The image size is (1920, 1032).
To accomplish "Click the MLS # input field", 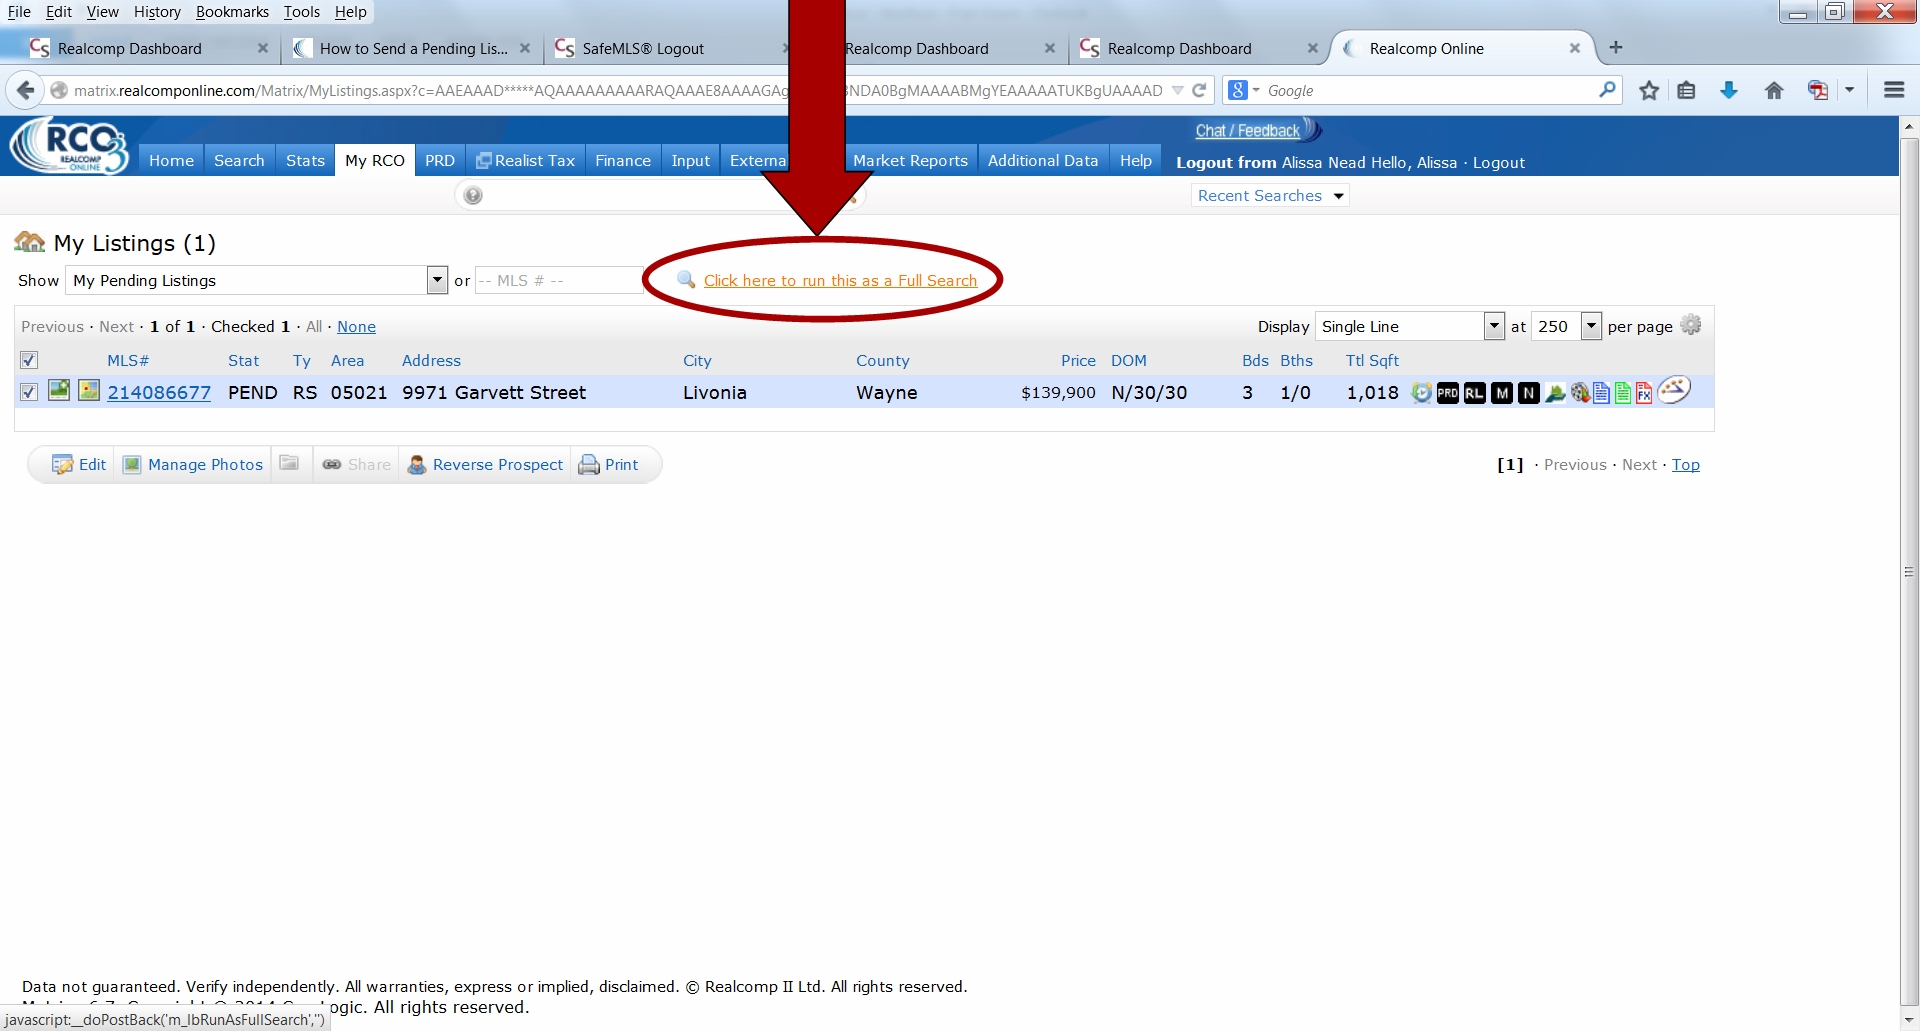I will pyautogui.click(x=559, y=280).
